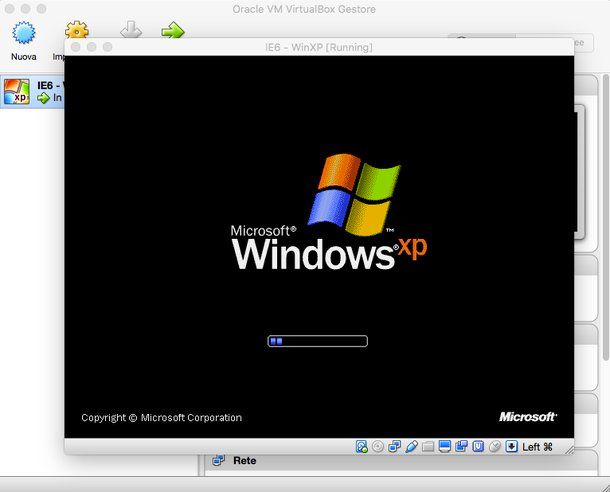The width and height of the screenshot is (610, 492).
Task: Click the IE6 – WinXP [Running] window title
Action: click(x=319, y=47)
